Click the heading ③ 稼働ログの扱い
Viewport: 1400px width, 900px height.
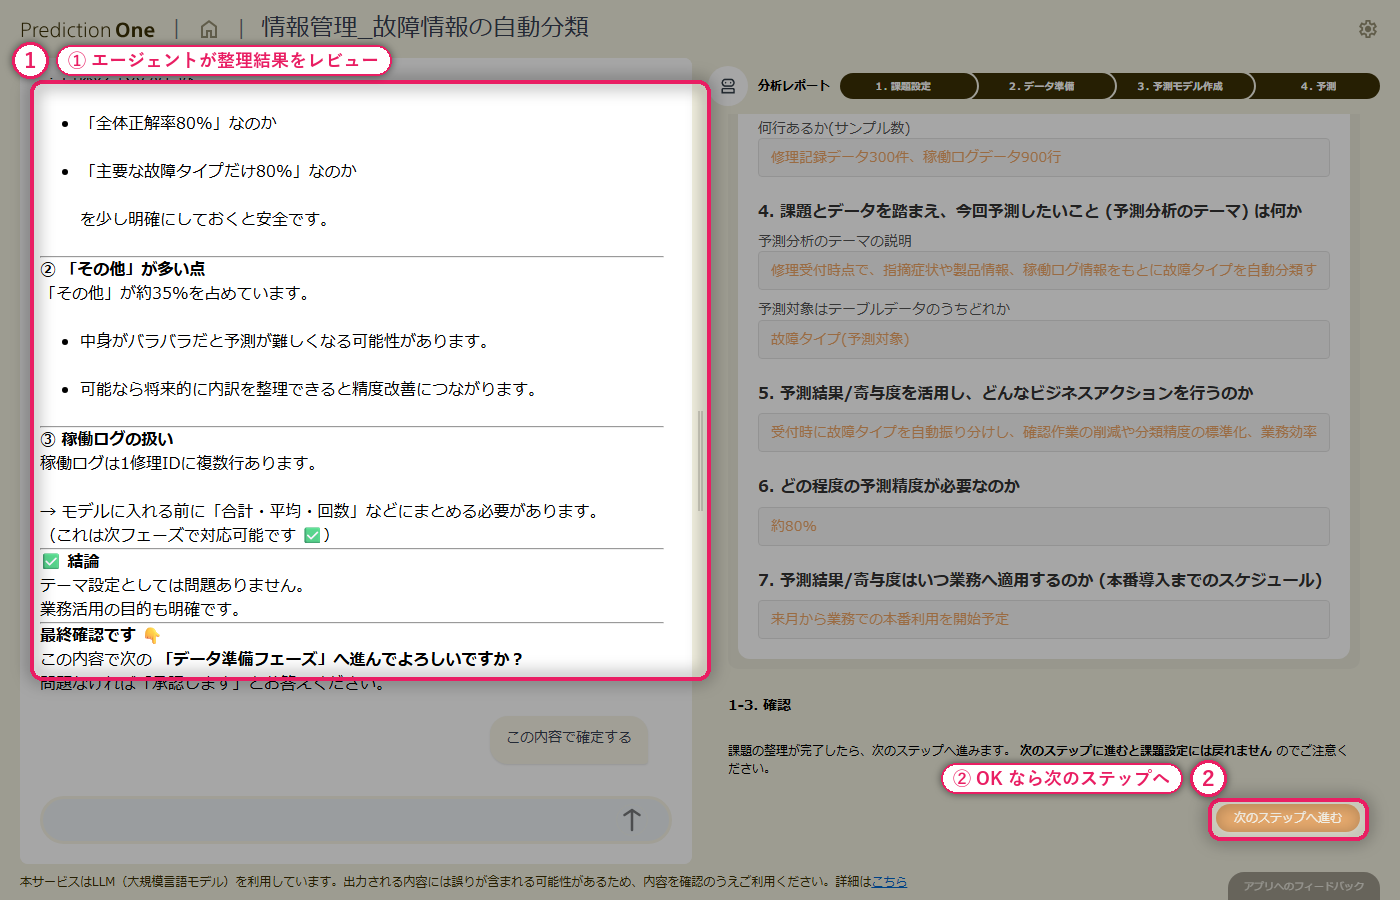pos(106,439)
